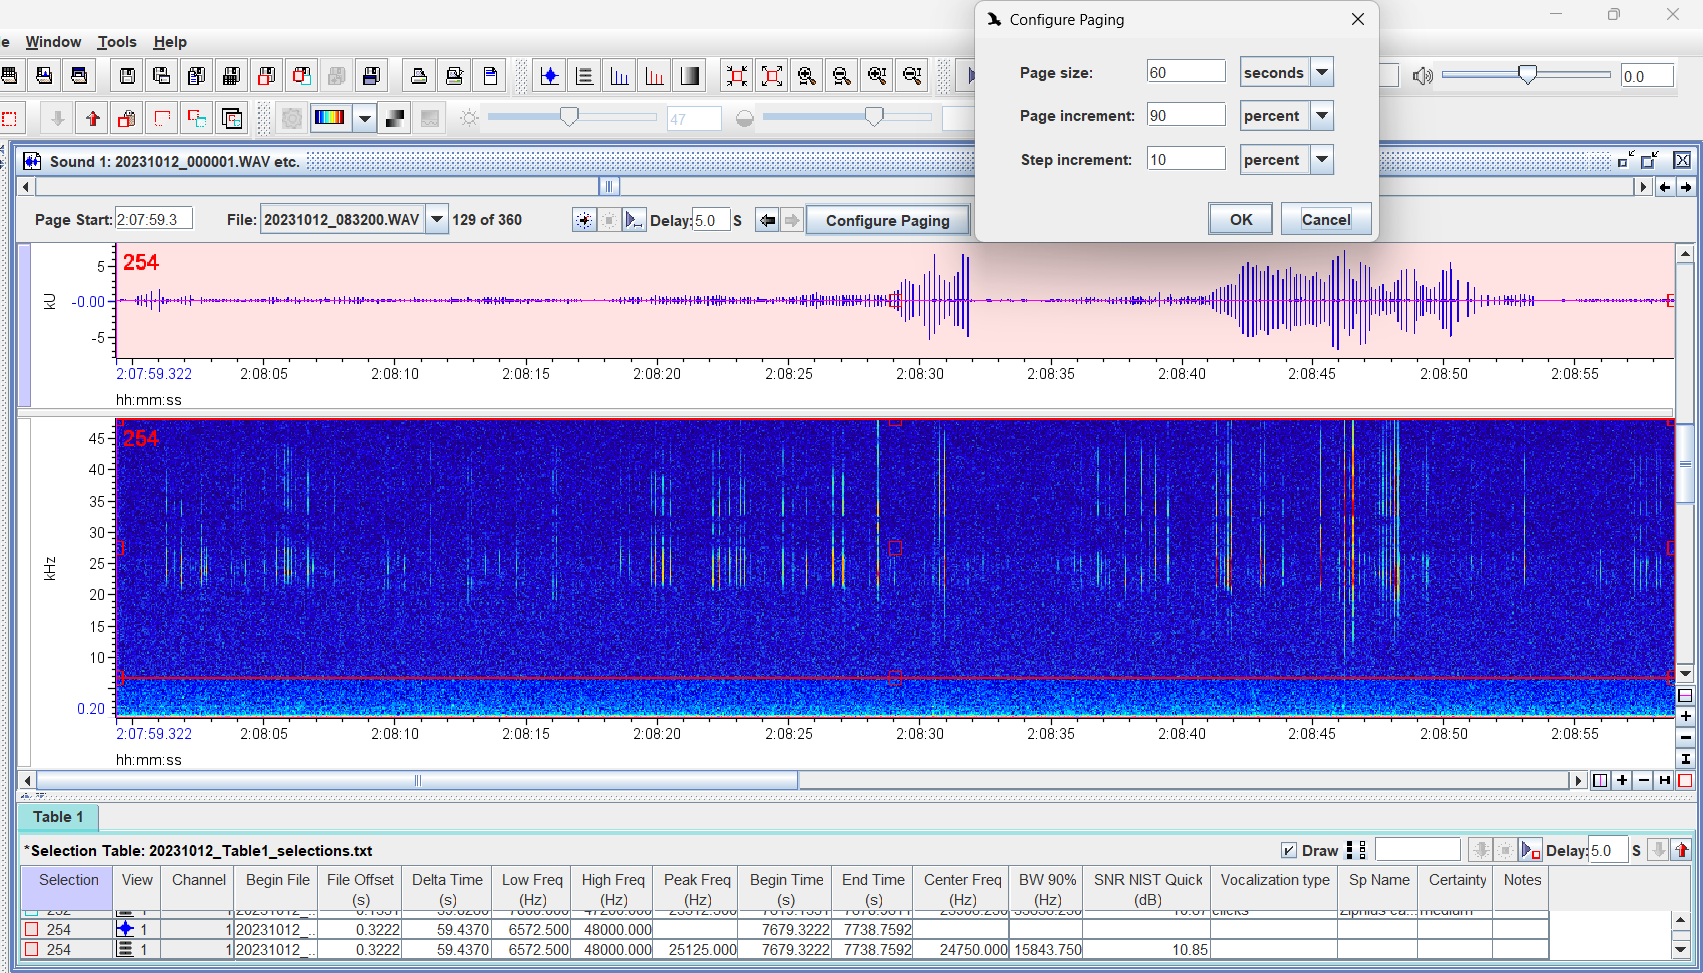Click Cancel in Configure Paging dialog
1703x973 pixels.
1326,220
